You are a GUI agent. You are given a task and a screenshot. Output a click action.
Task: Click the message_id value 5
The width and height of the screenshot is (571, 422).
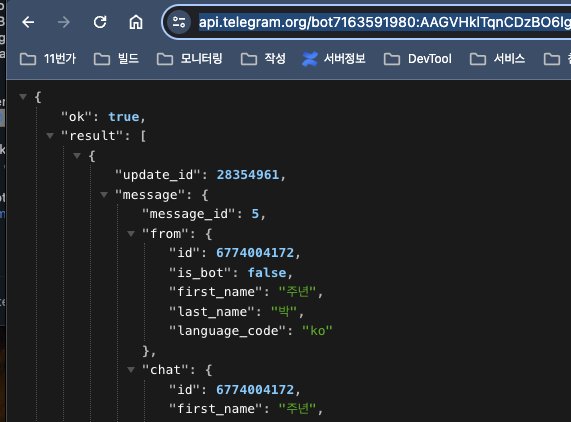pos(255,214)
